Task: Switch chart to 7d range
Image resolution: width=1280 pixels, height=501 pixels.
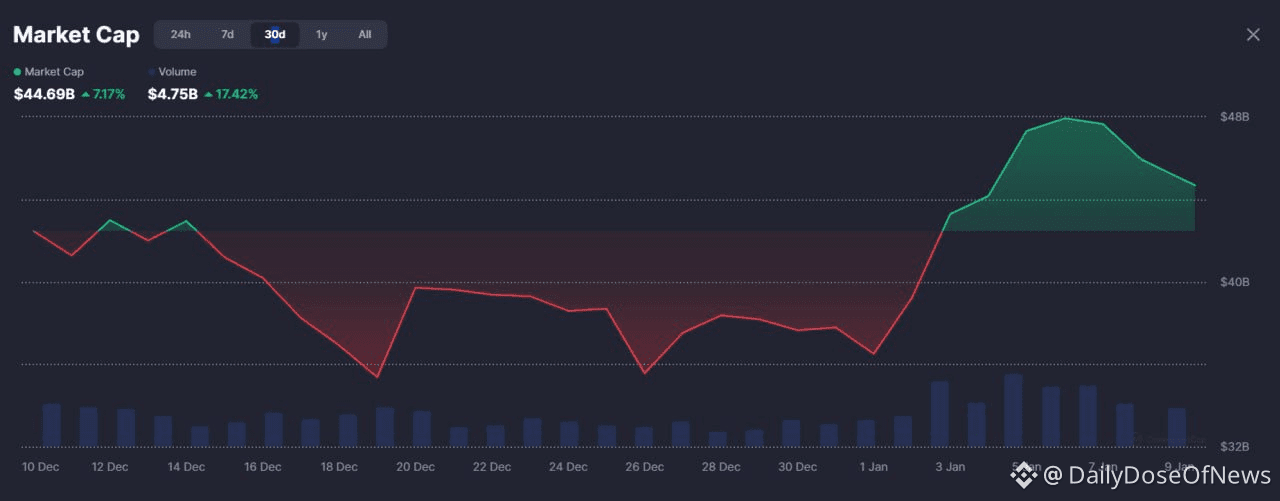Action: click(x=227, y=34)
